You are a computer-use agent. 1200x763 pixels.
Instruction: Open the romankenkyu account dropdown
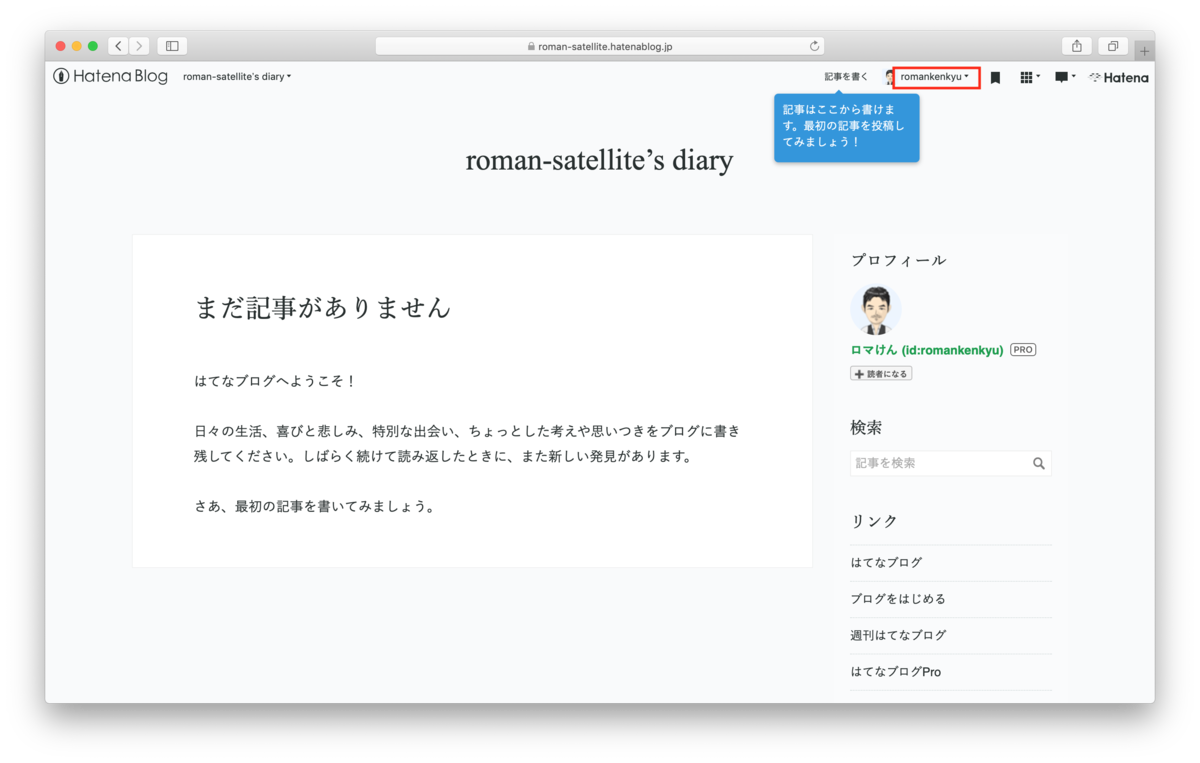935,77
